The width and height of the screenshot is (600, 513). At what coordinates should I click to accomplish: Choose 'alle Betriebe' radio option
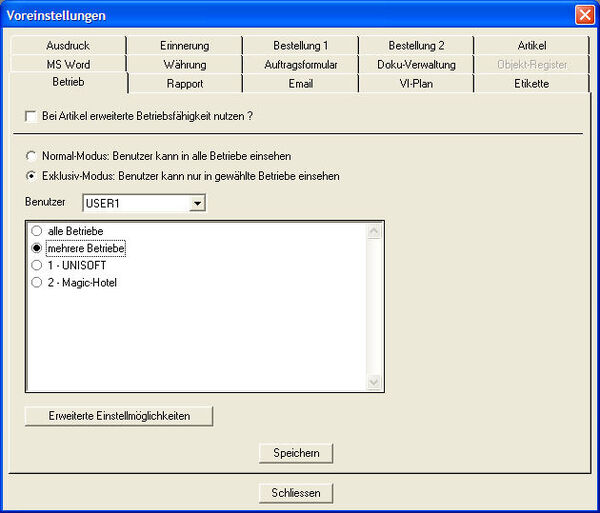(37, 231)
